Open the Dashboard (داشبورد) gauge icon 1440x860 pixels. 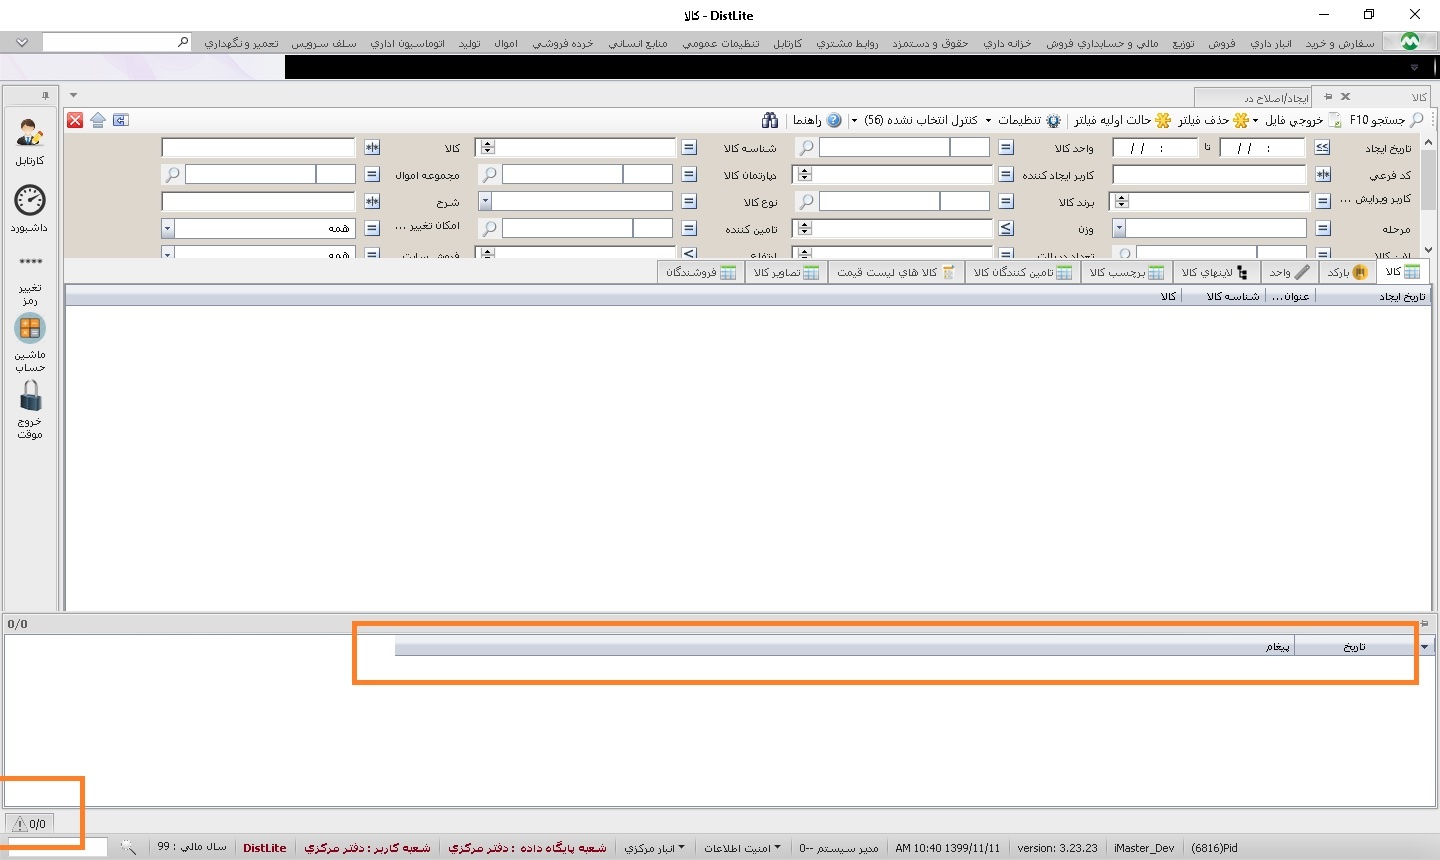30,201
